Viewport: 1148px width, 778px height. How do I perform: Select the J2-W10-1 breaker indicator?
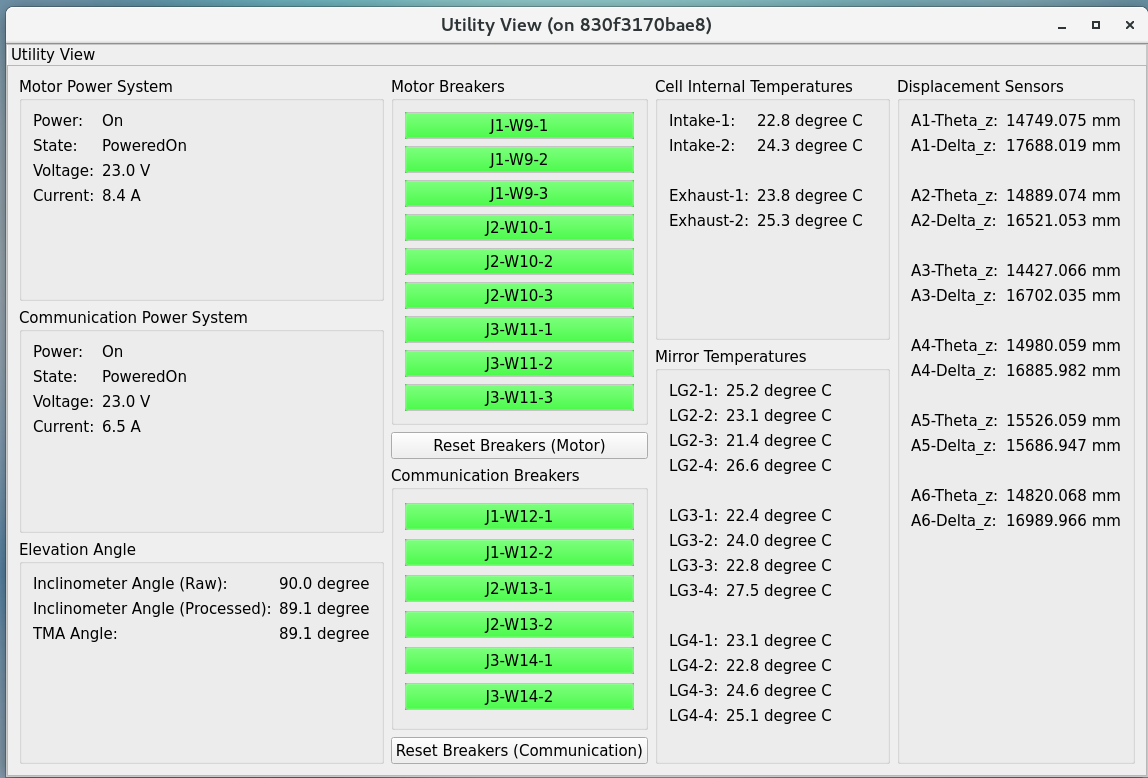coord(519,228)
